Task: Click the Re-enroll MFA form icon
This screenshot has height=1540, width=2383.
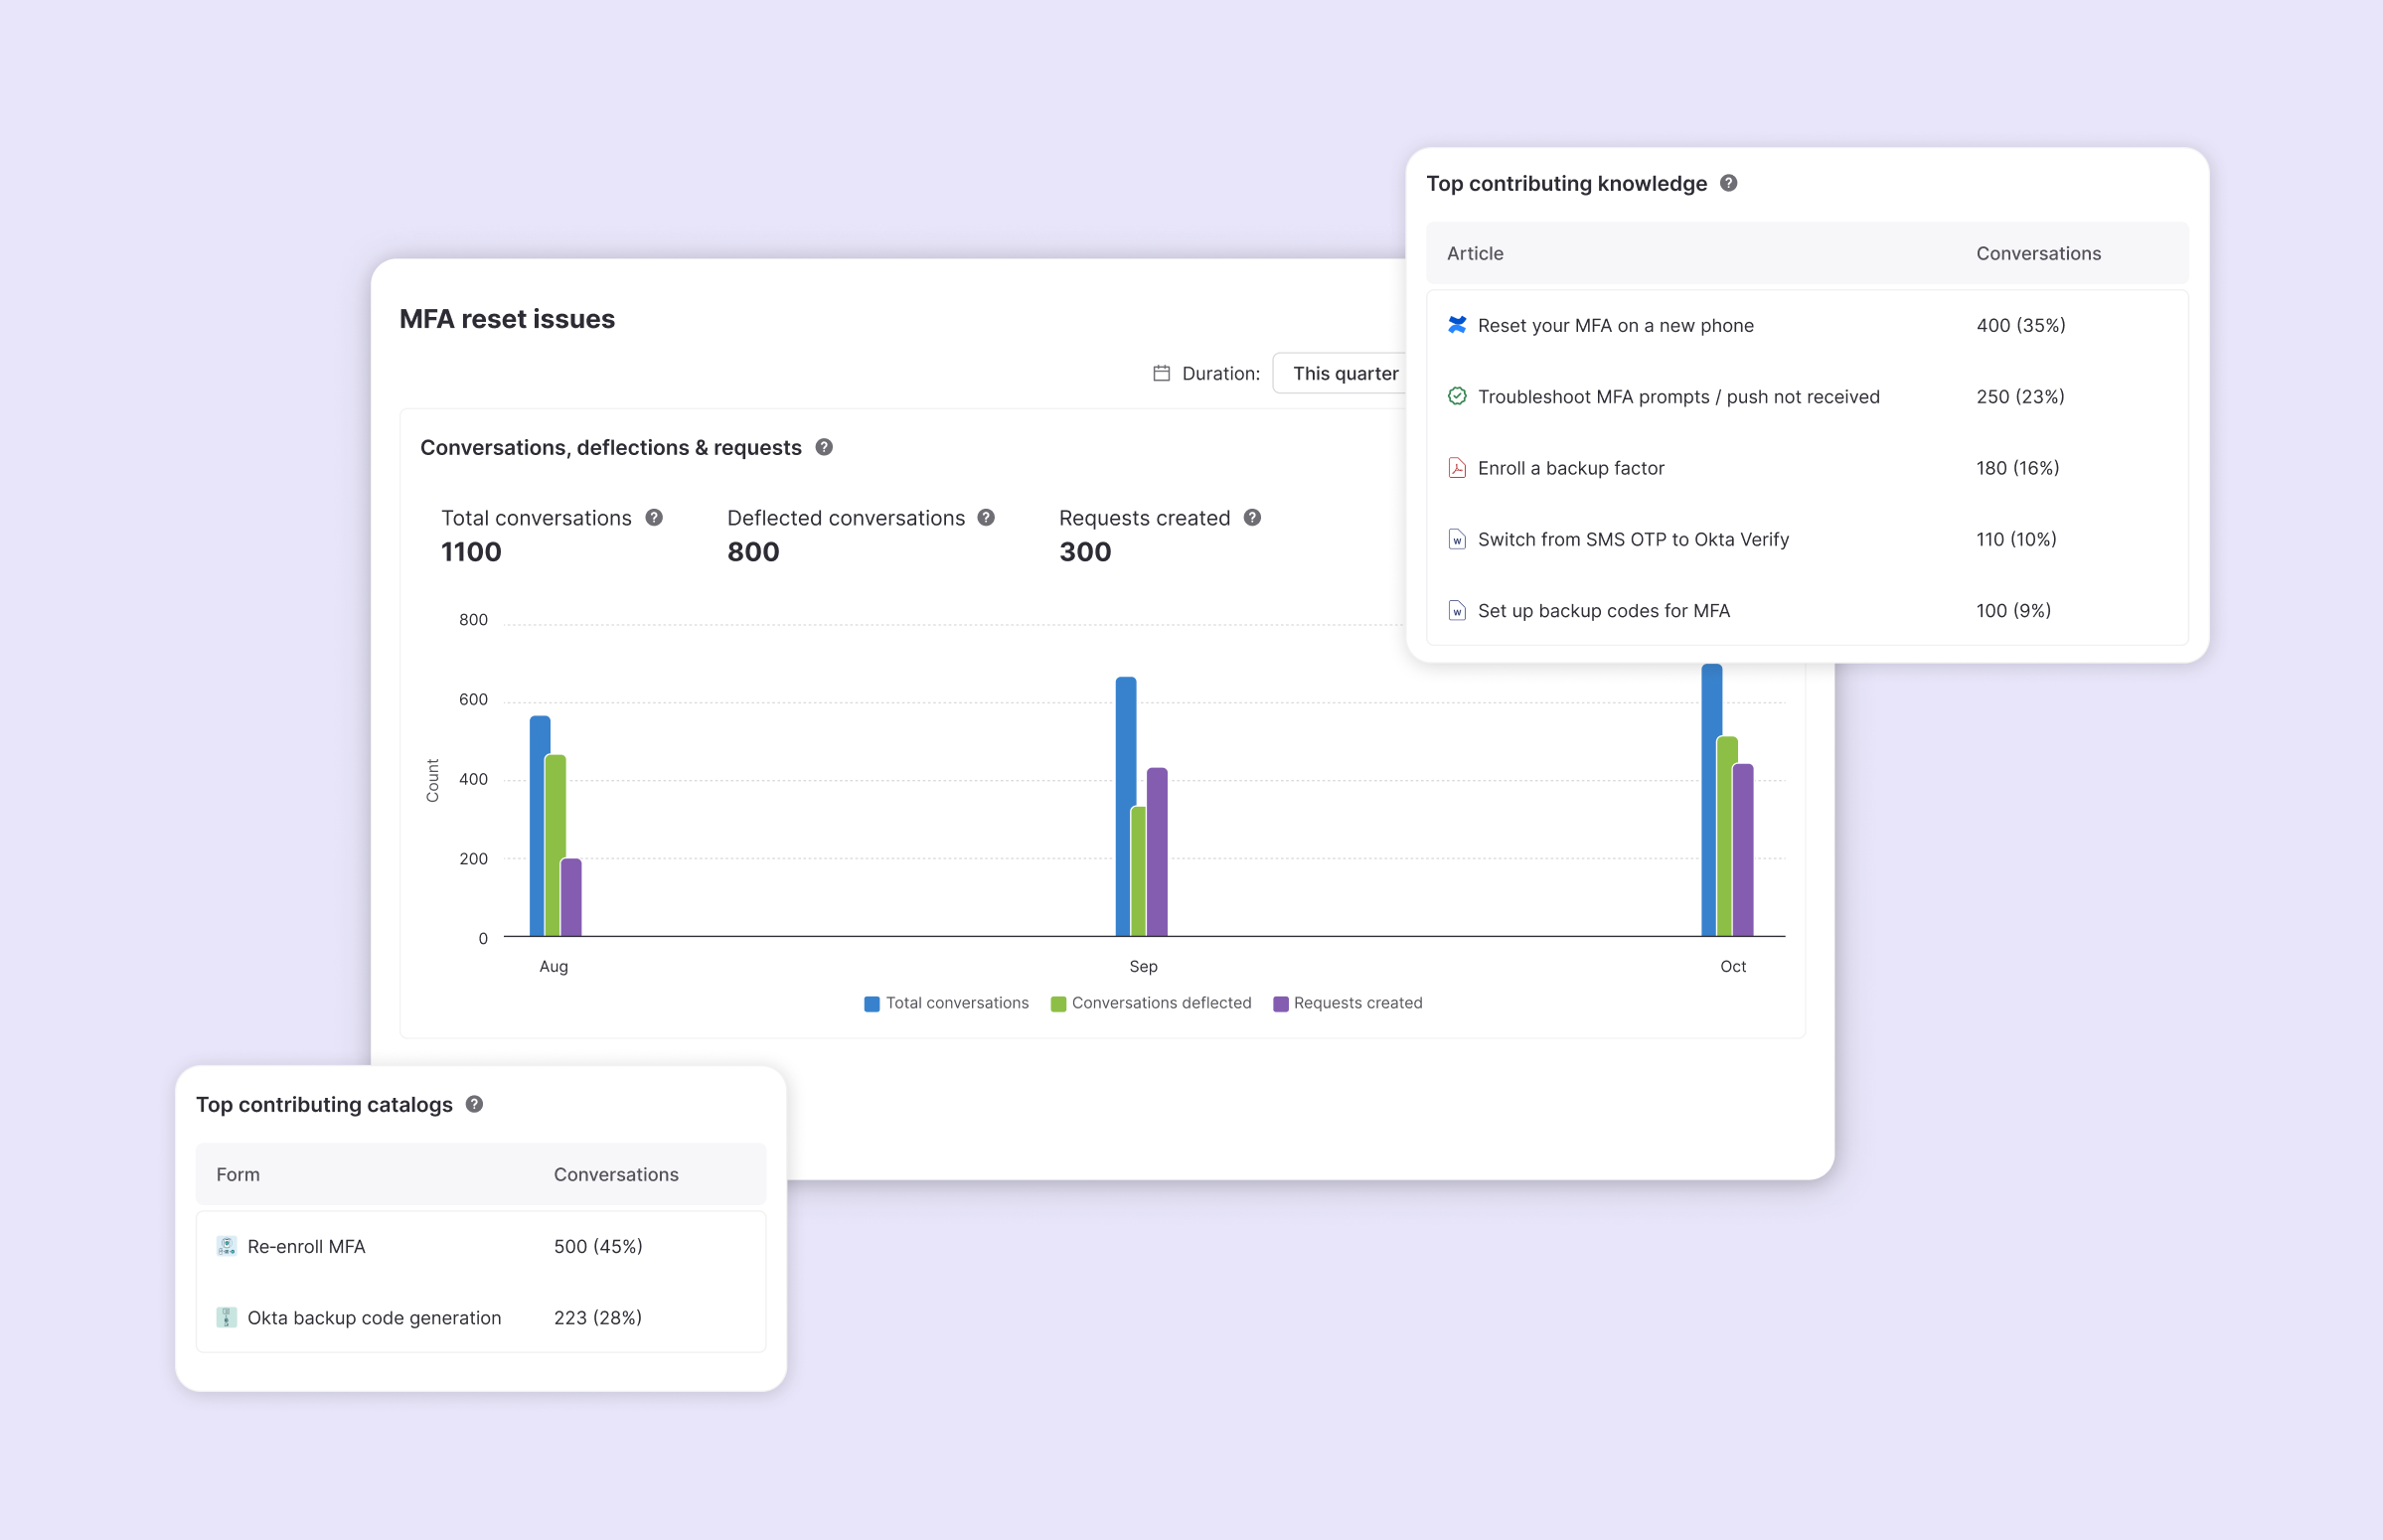Action: pos(227,1246)
